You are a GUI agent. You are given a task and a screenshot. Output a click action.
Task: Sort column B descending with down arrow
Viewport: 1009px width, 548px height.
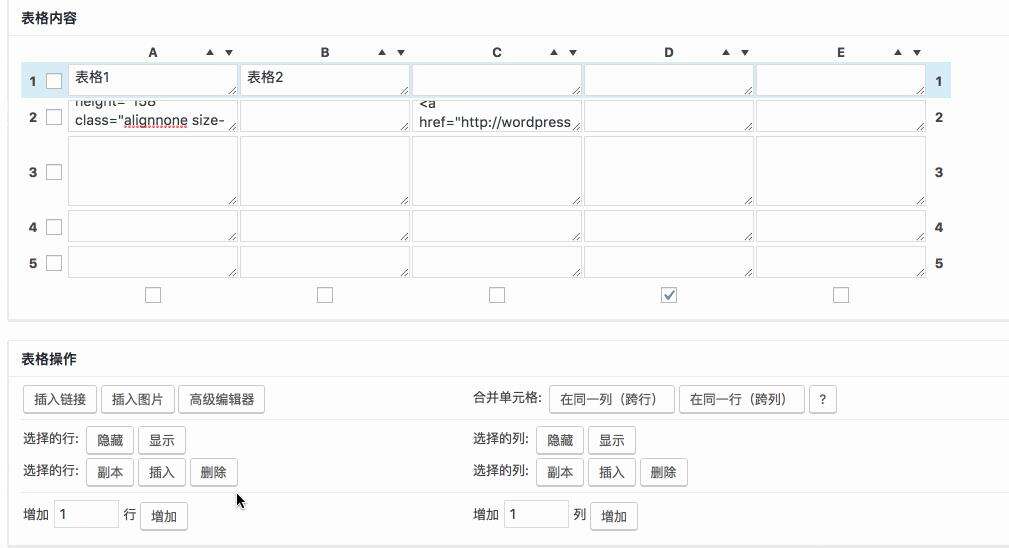401,52
